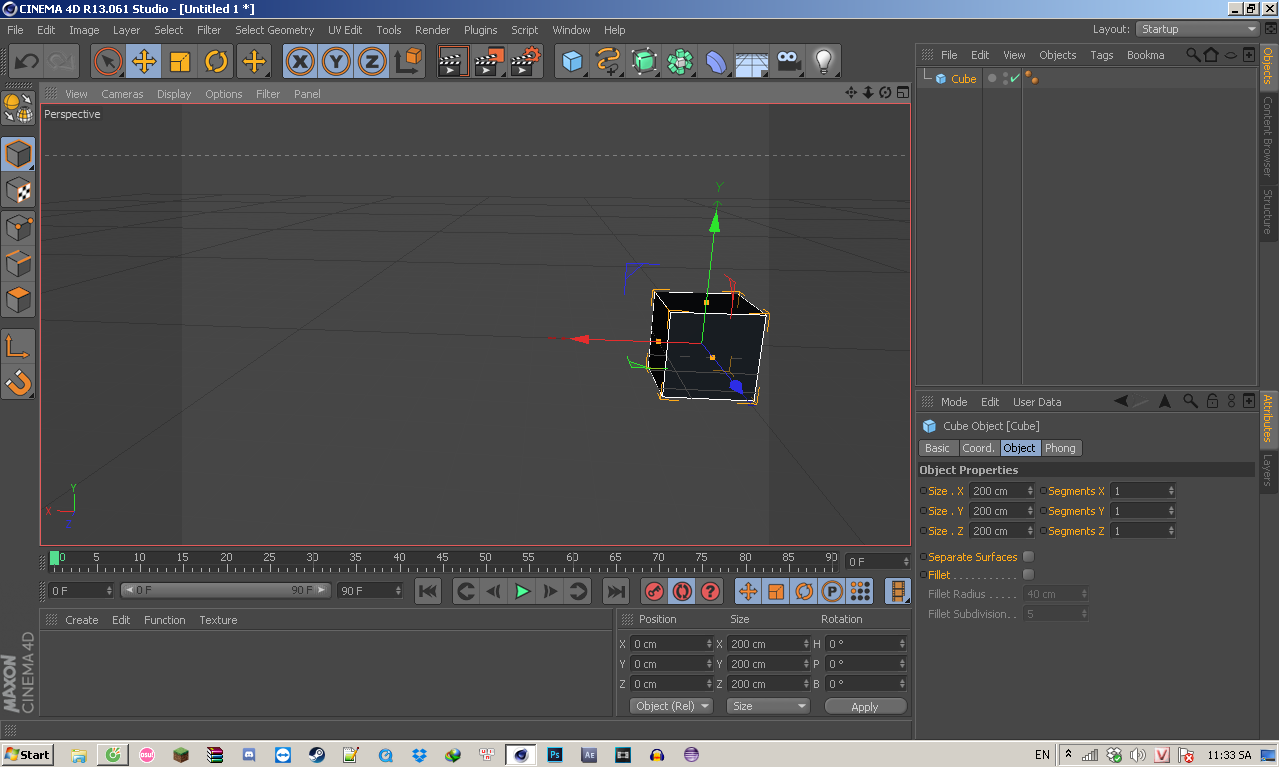This screenshot has height=767, width=1279.
Task: Open the Size mode dropdown
Action: click(768, 706)
